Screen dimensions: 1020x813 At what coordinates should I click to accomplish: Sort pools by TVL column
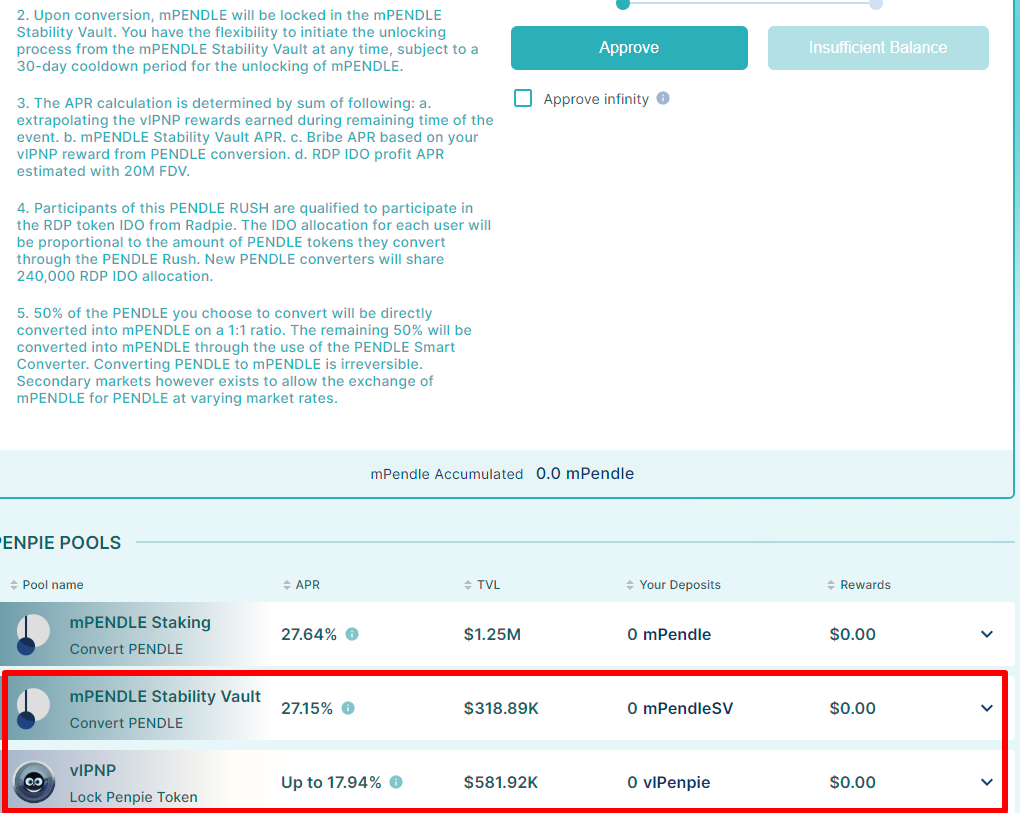coord(482,585)
